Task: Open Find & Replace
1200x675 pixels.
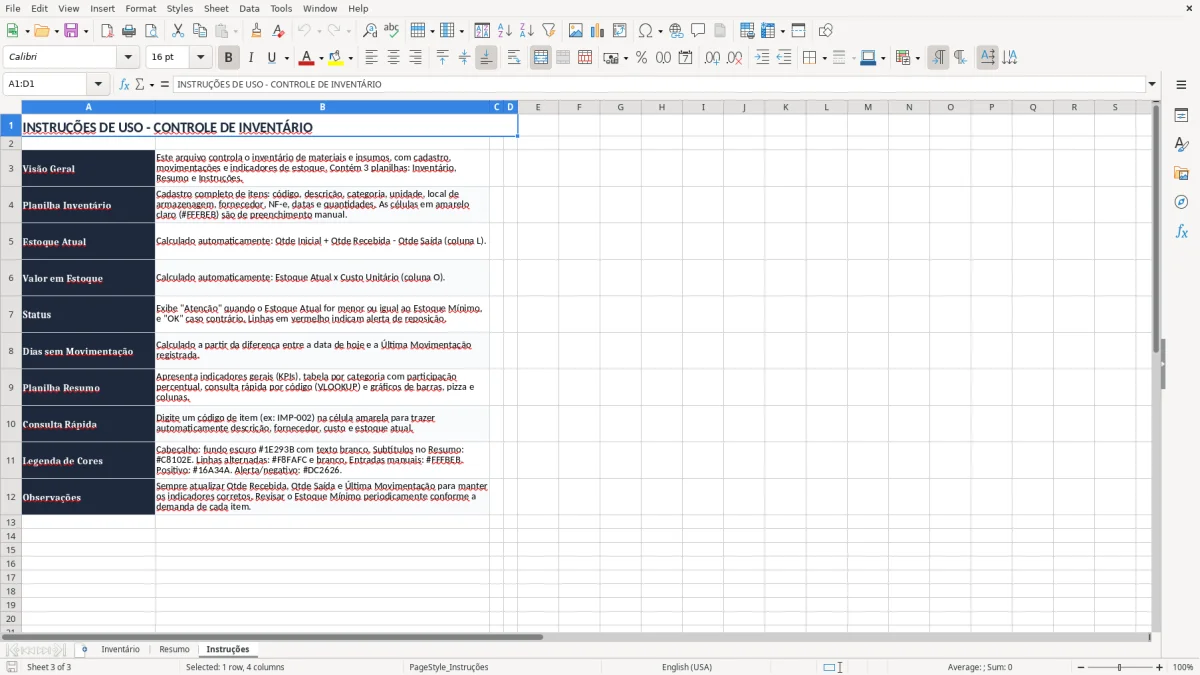Action: coord(370,31)
